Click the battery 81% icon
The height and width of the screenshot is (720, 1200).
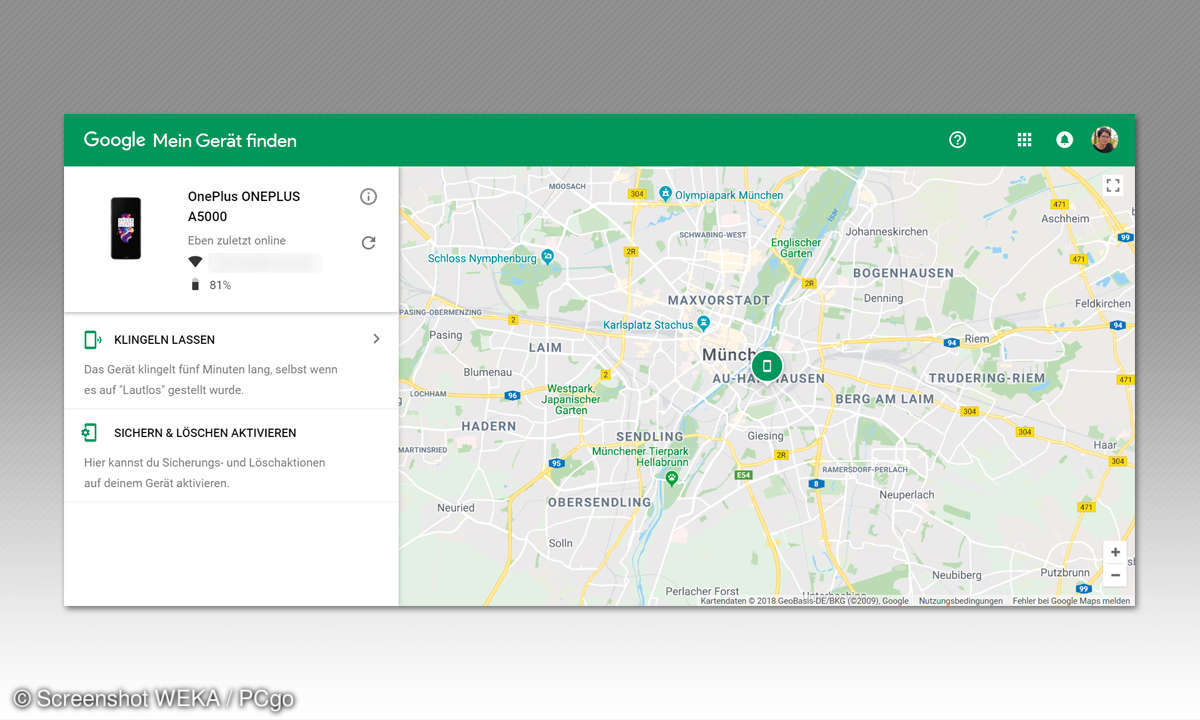(x=195, y=285)
